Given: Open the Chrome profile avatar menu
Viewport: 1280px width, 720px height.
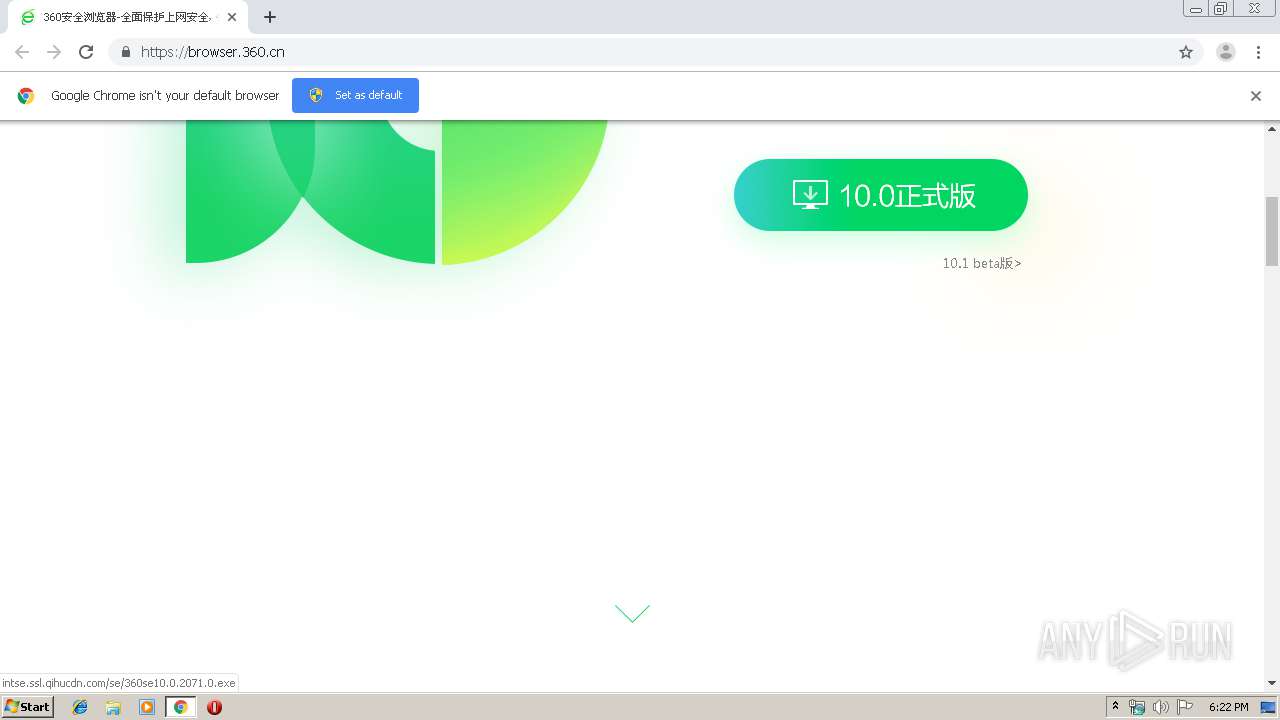Looking at the screenshot, I should coord(1226,52).
